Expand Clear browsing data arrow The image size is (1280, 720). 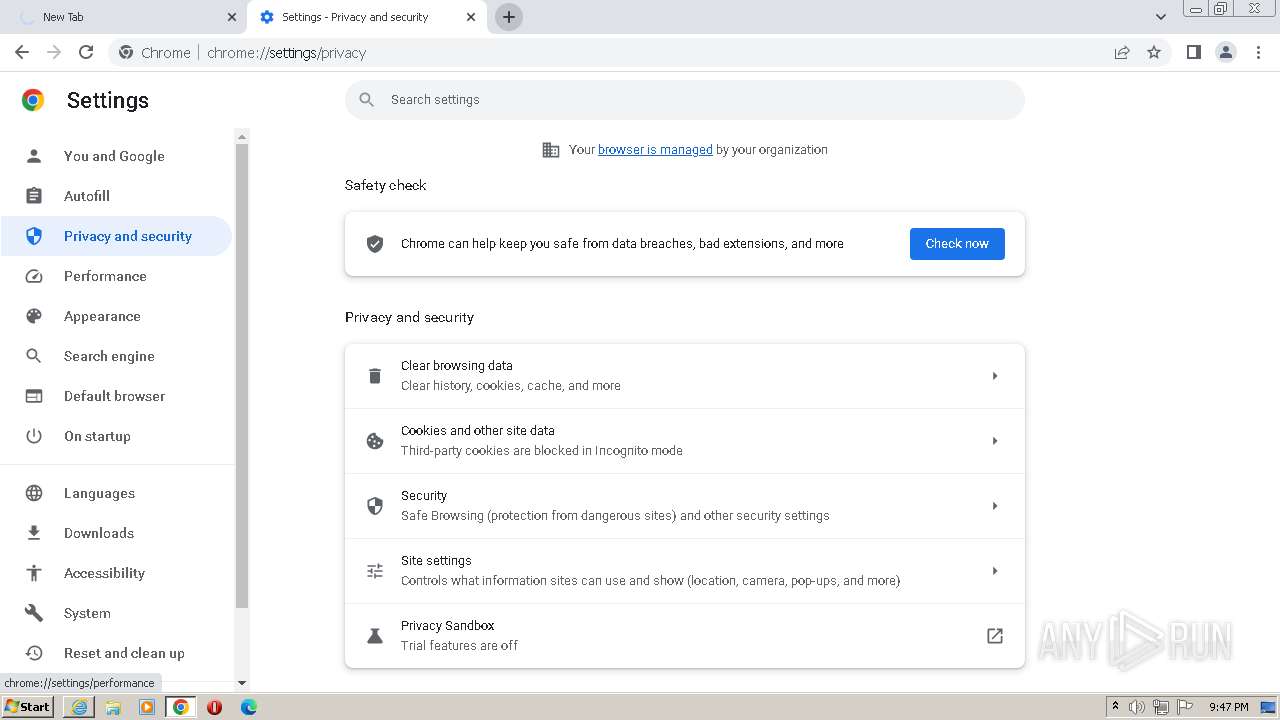click(995, 376)
